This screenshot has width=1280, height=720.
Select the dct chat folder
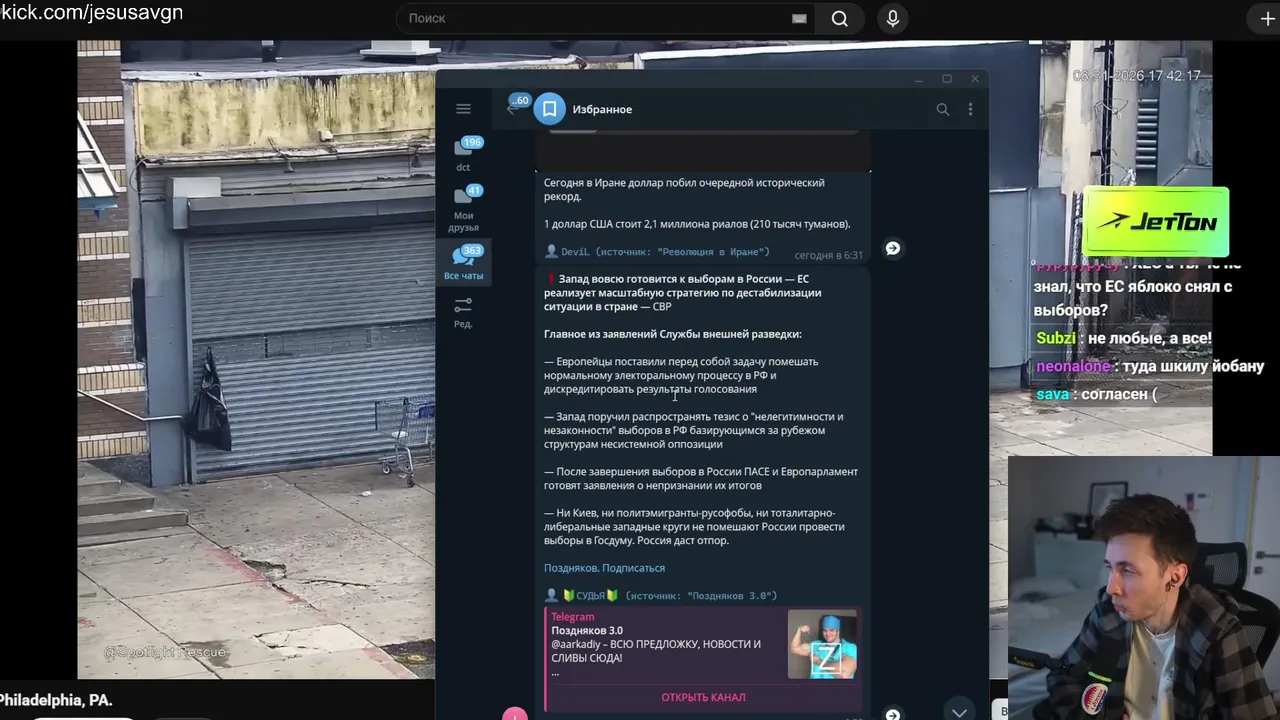coord(463,154)
